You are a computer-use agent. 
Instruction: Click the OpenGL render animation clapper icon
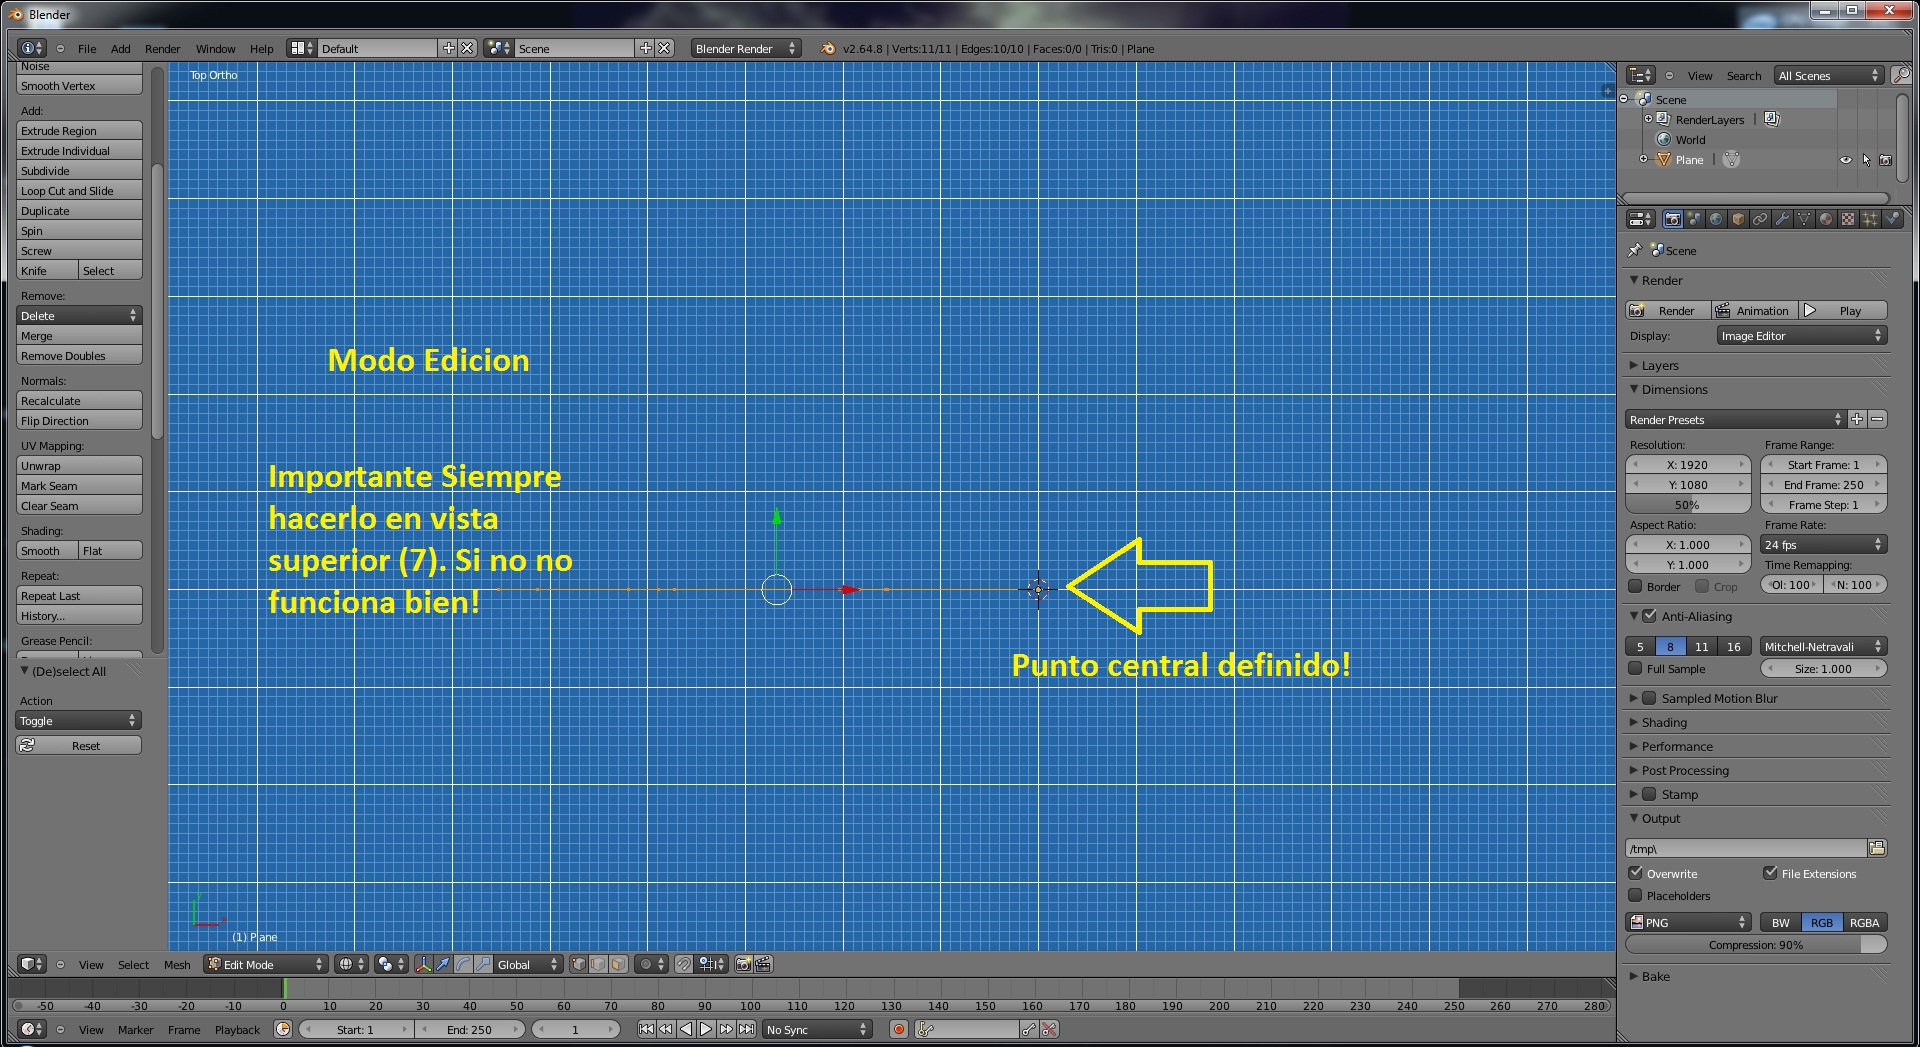(x=763, y=964)
